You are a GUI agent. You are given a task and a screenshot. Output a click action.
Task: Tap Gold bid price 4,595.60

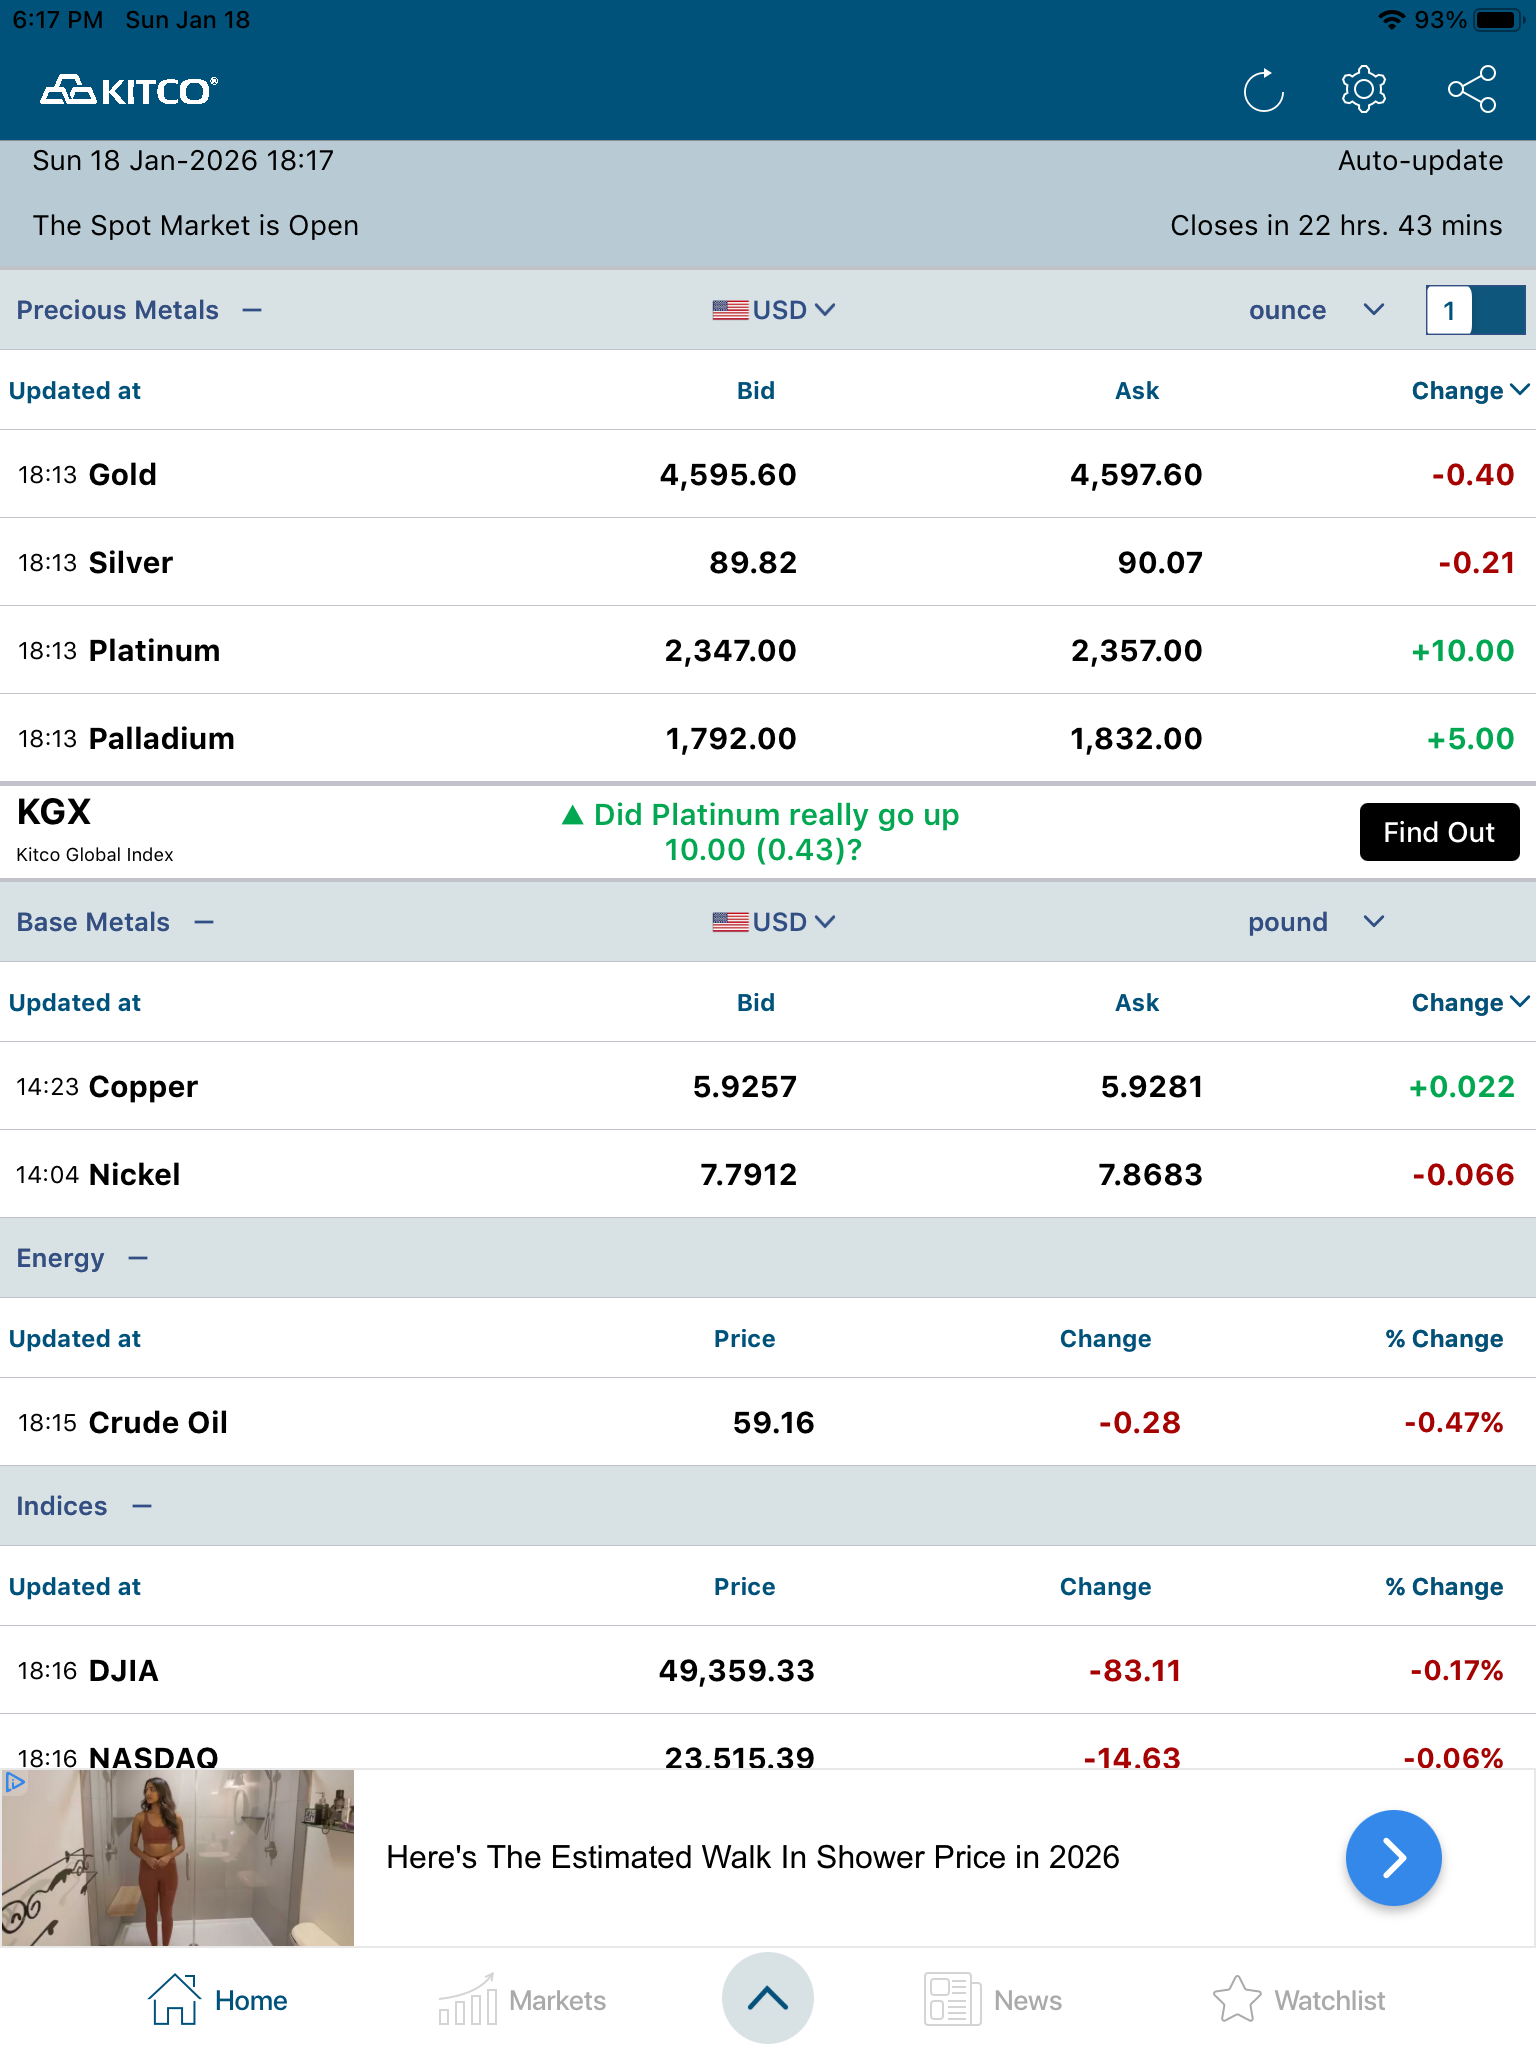pyautogui.click(x=728, y=474)
